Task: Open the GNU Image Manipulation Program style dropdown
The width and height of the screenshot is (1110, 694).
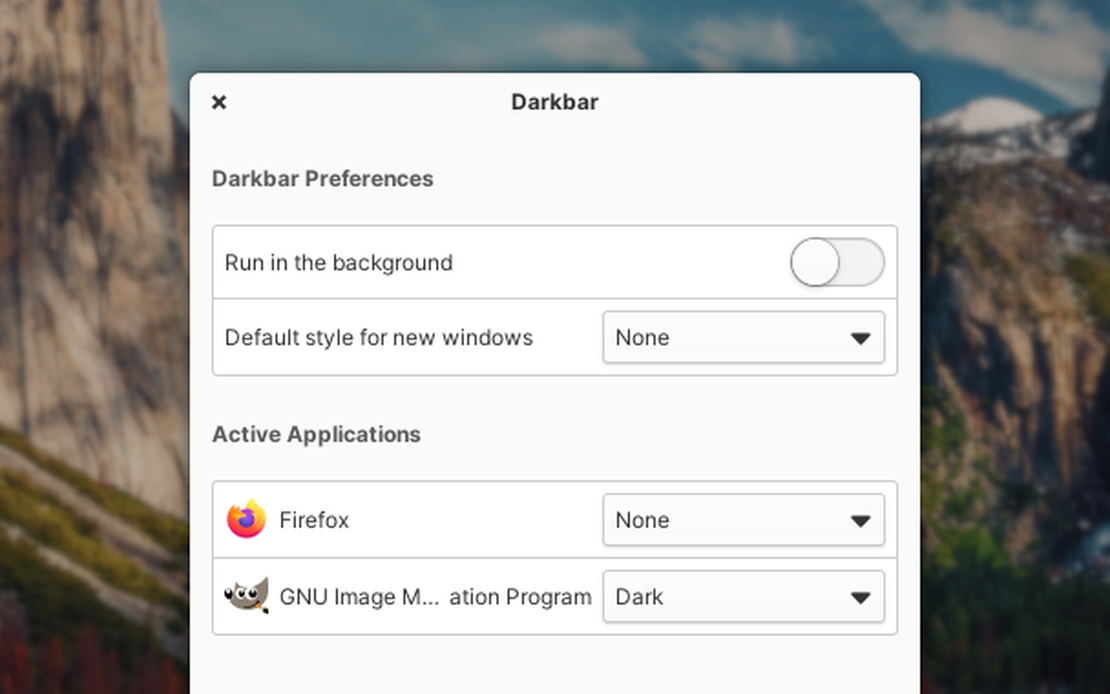Action: click(743, 596)
